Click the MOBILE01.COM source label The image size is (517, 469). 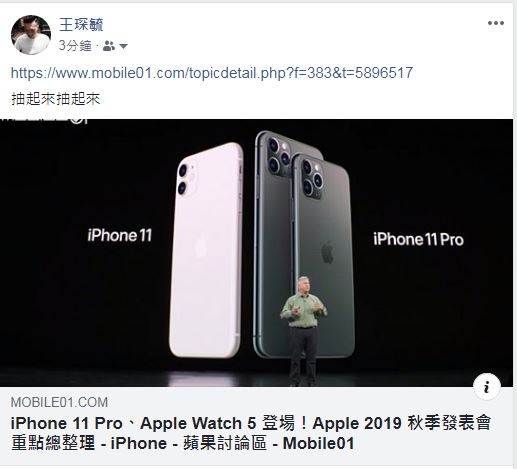(59, 402)
